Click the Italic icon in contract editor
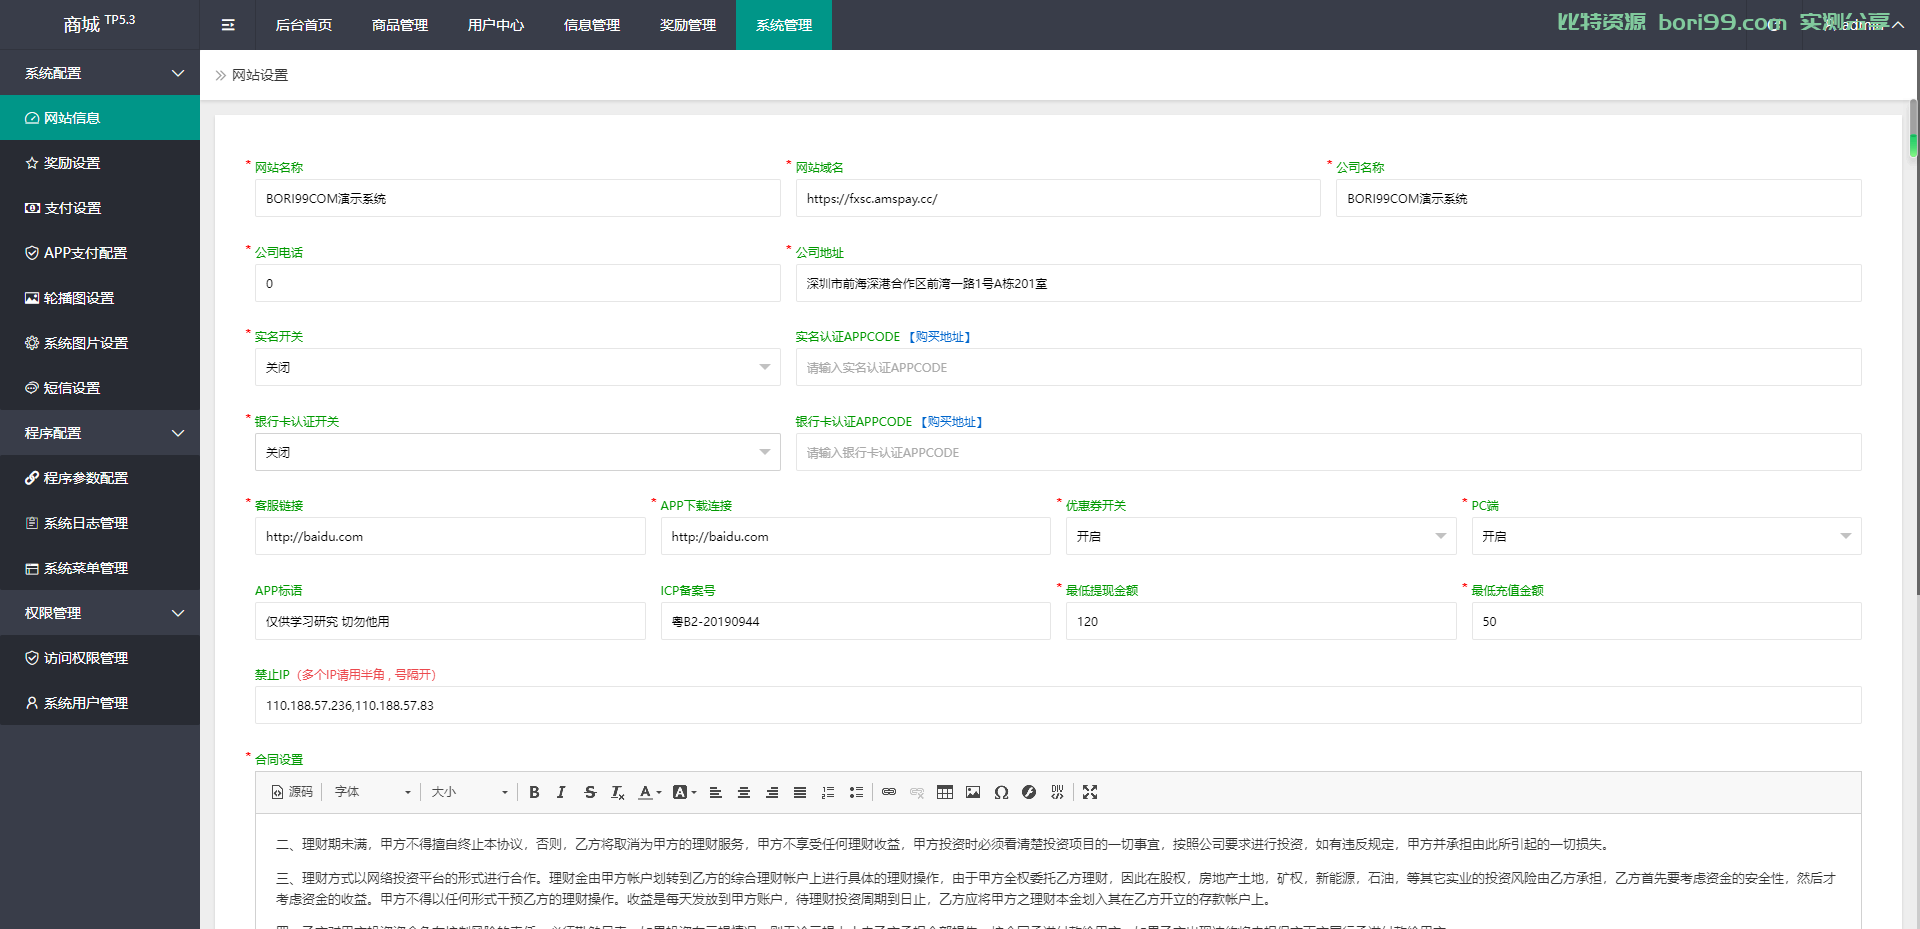Viewport: 1920px width, 929px height. point(561,792)
